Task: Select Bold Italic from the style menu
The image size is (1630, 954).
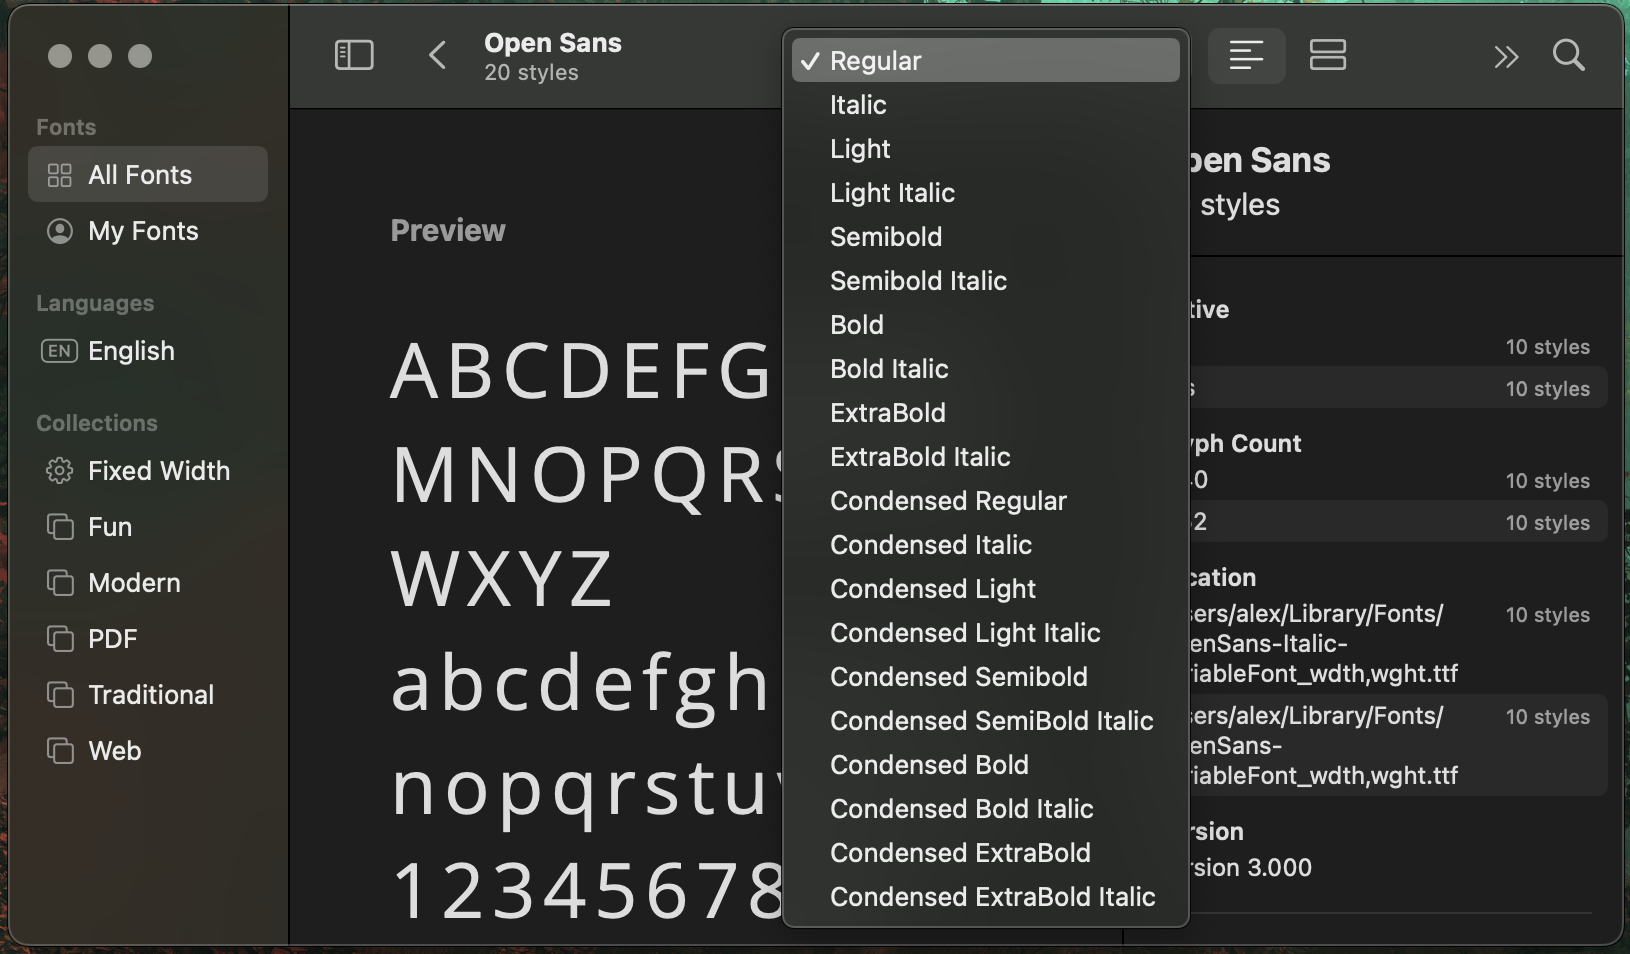Action: 888,368
